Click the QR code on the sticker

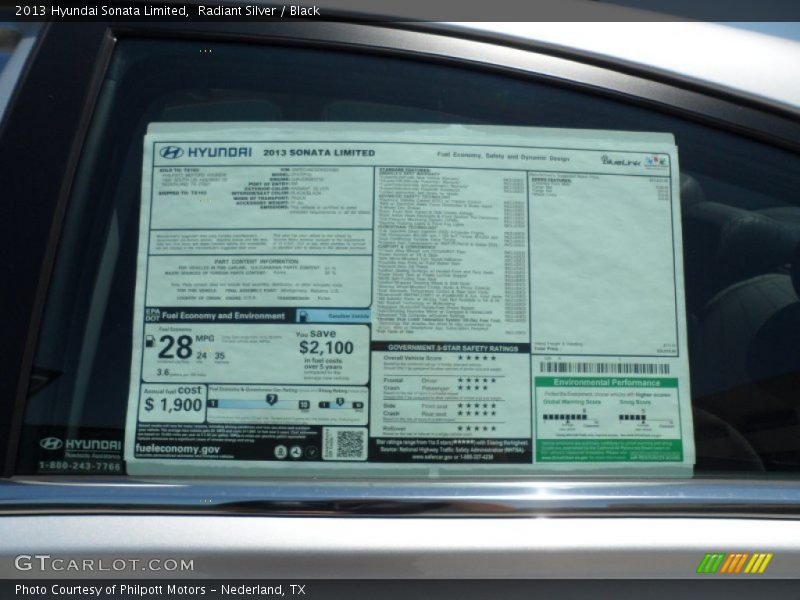click(x=349, y=444)
